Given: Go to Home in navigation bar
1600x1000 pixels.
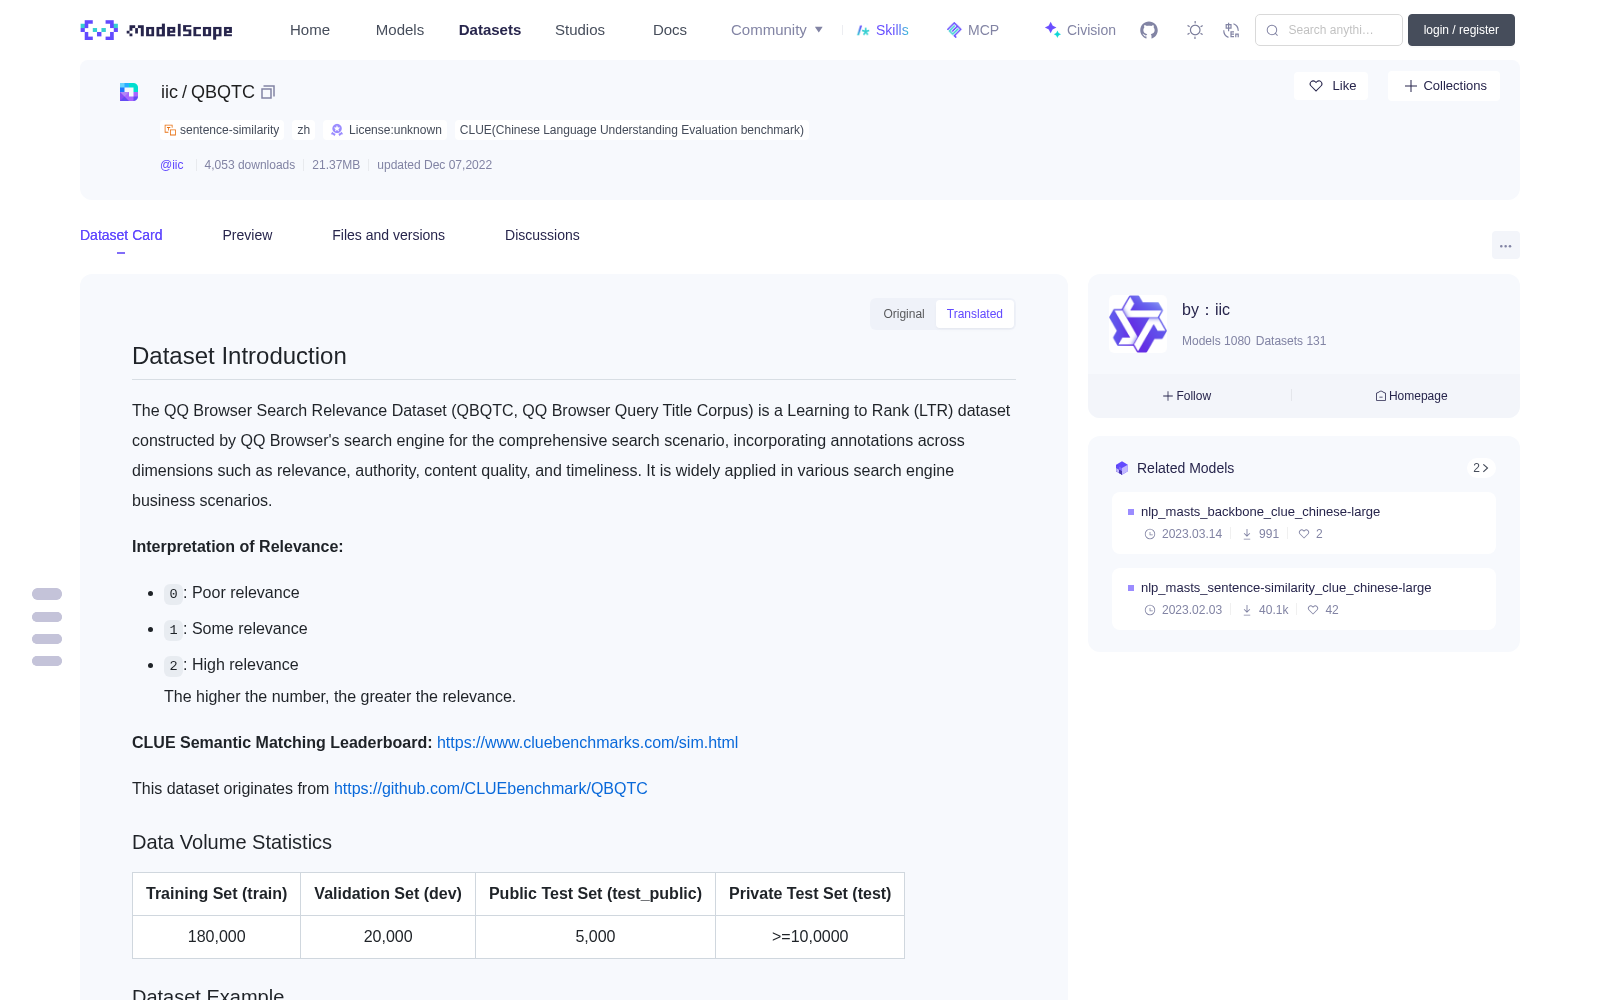Looking at the screenshot, I should point(310,30).
